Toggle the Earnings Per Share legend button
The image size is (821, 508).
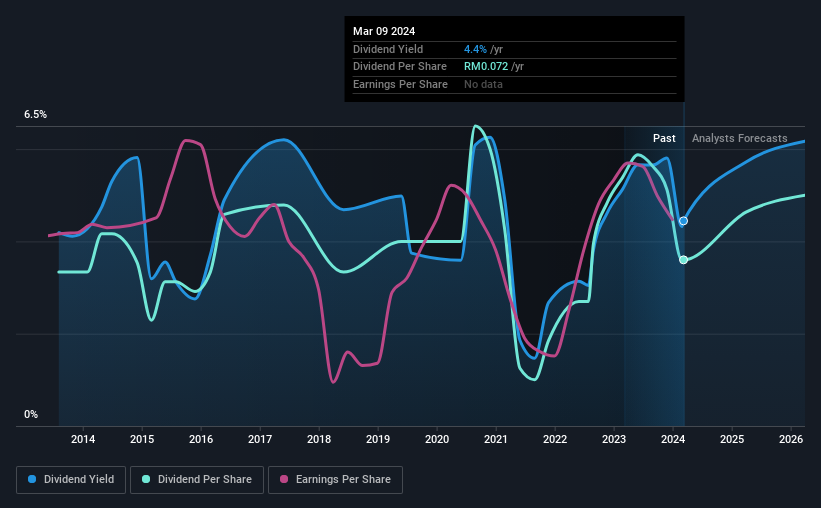tap(335, 480)
